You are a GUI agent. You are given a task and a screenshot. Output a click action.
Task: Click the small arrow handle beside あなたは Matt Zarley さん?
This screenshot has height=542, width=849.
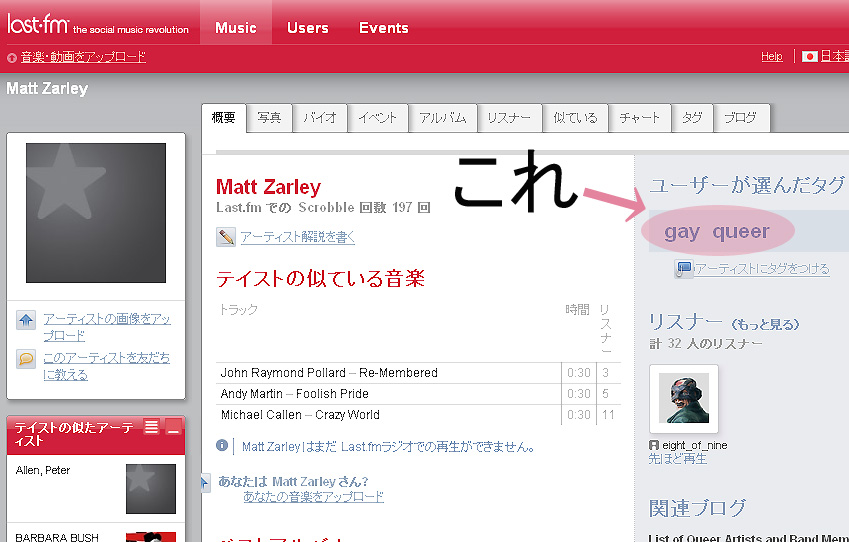[205, 482]
